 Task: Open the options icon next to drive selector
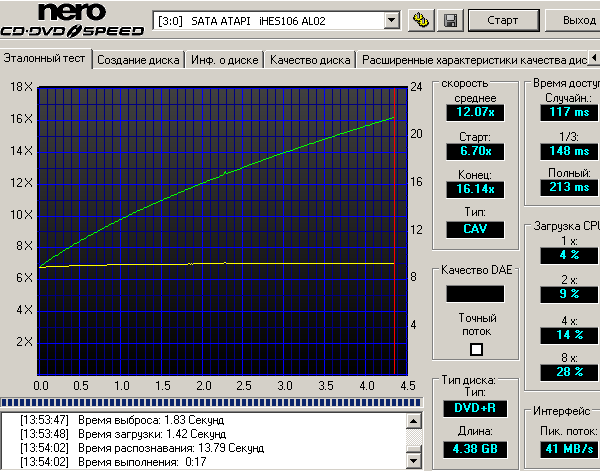421,20
